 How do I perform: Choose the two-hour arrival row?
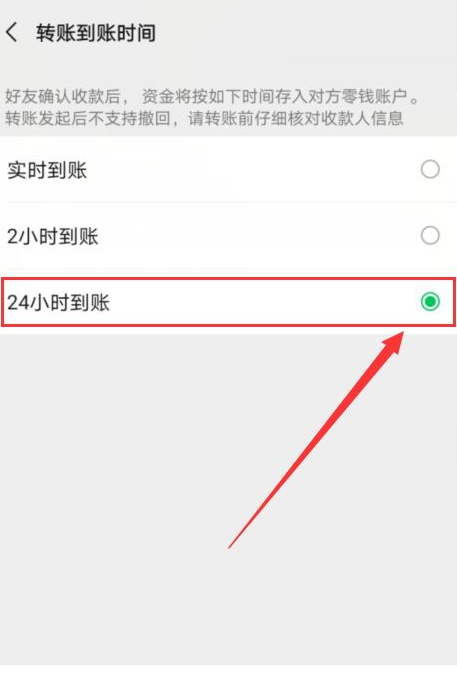[x=228, y=236]
